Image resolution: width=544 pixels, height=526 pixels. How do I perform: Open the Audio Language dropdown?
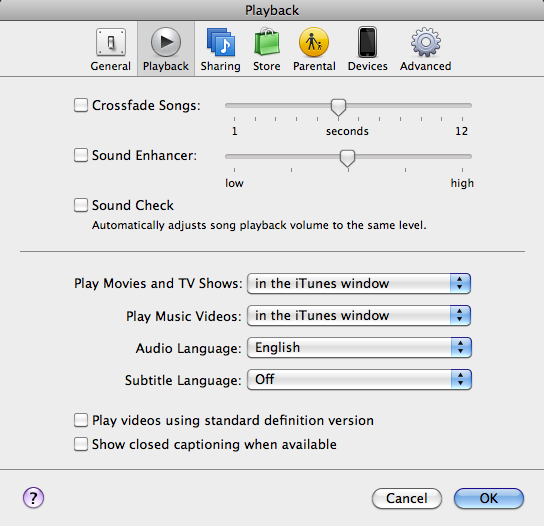(359, 348)
